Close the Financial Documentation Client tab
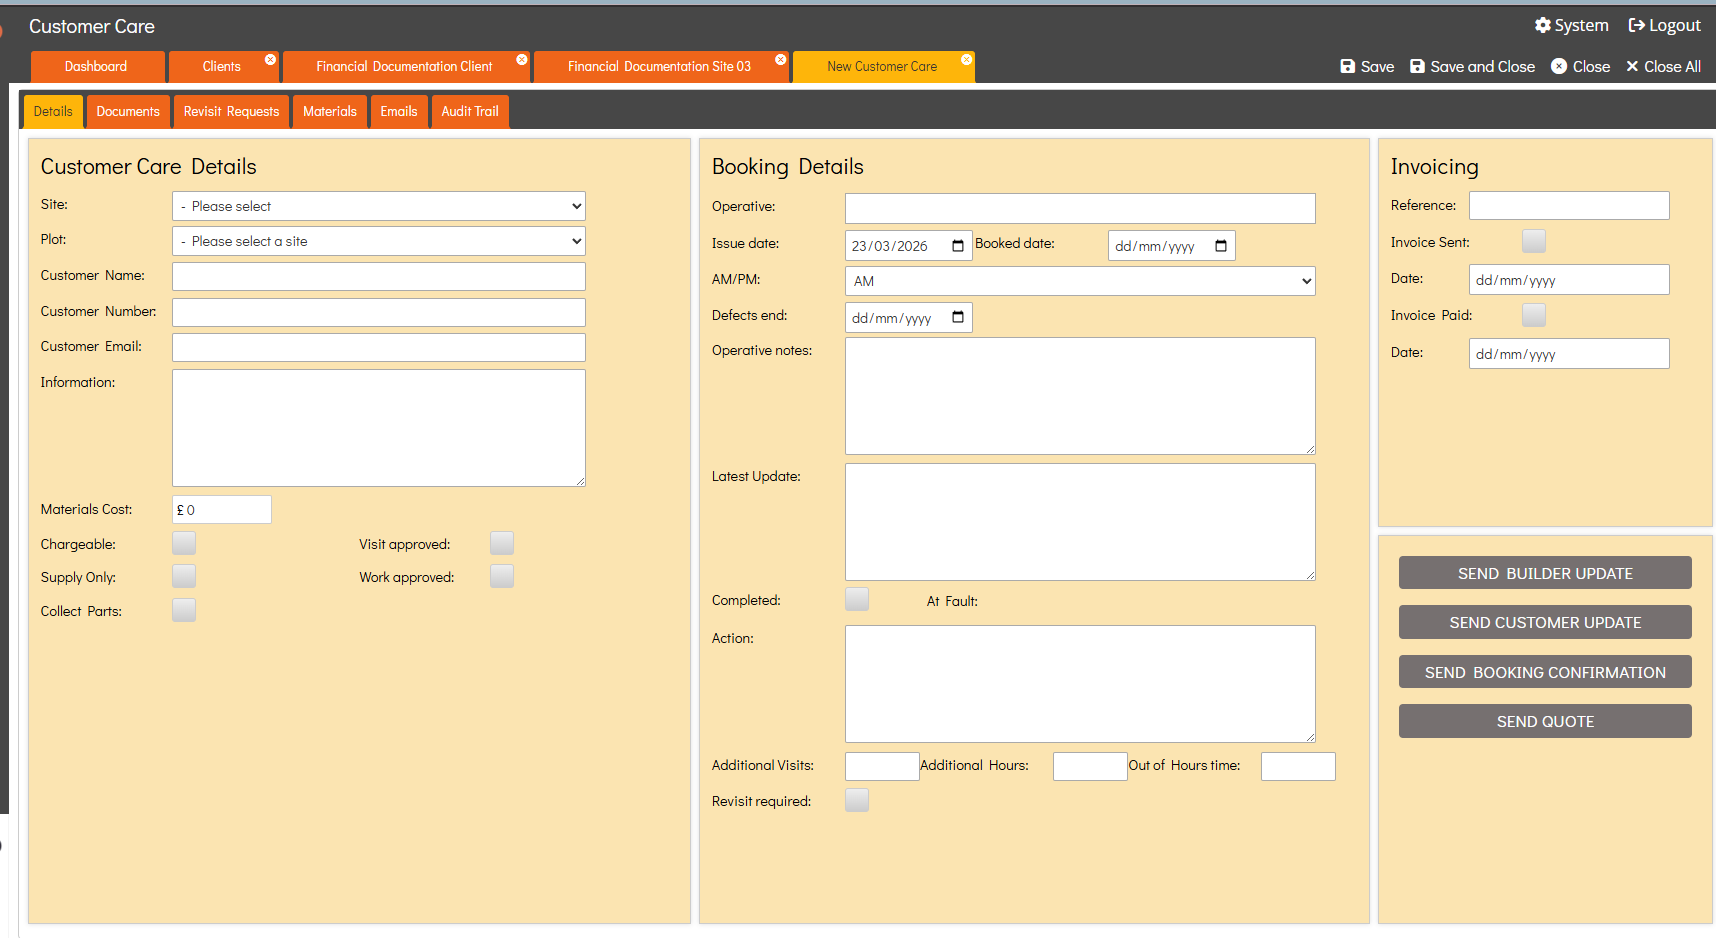Screen dimensions: 1716x938 click(x=522, y=60)
